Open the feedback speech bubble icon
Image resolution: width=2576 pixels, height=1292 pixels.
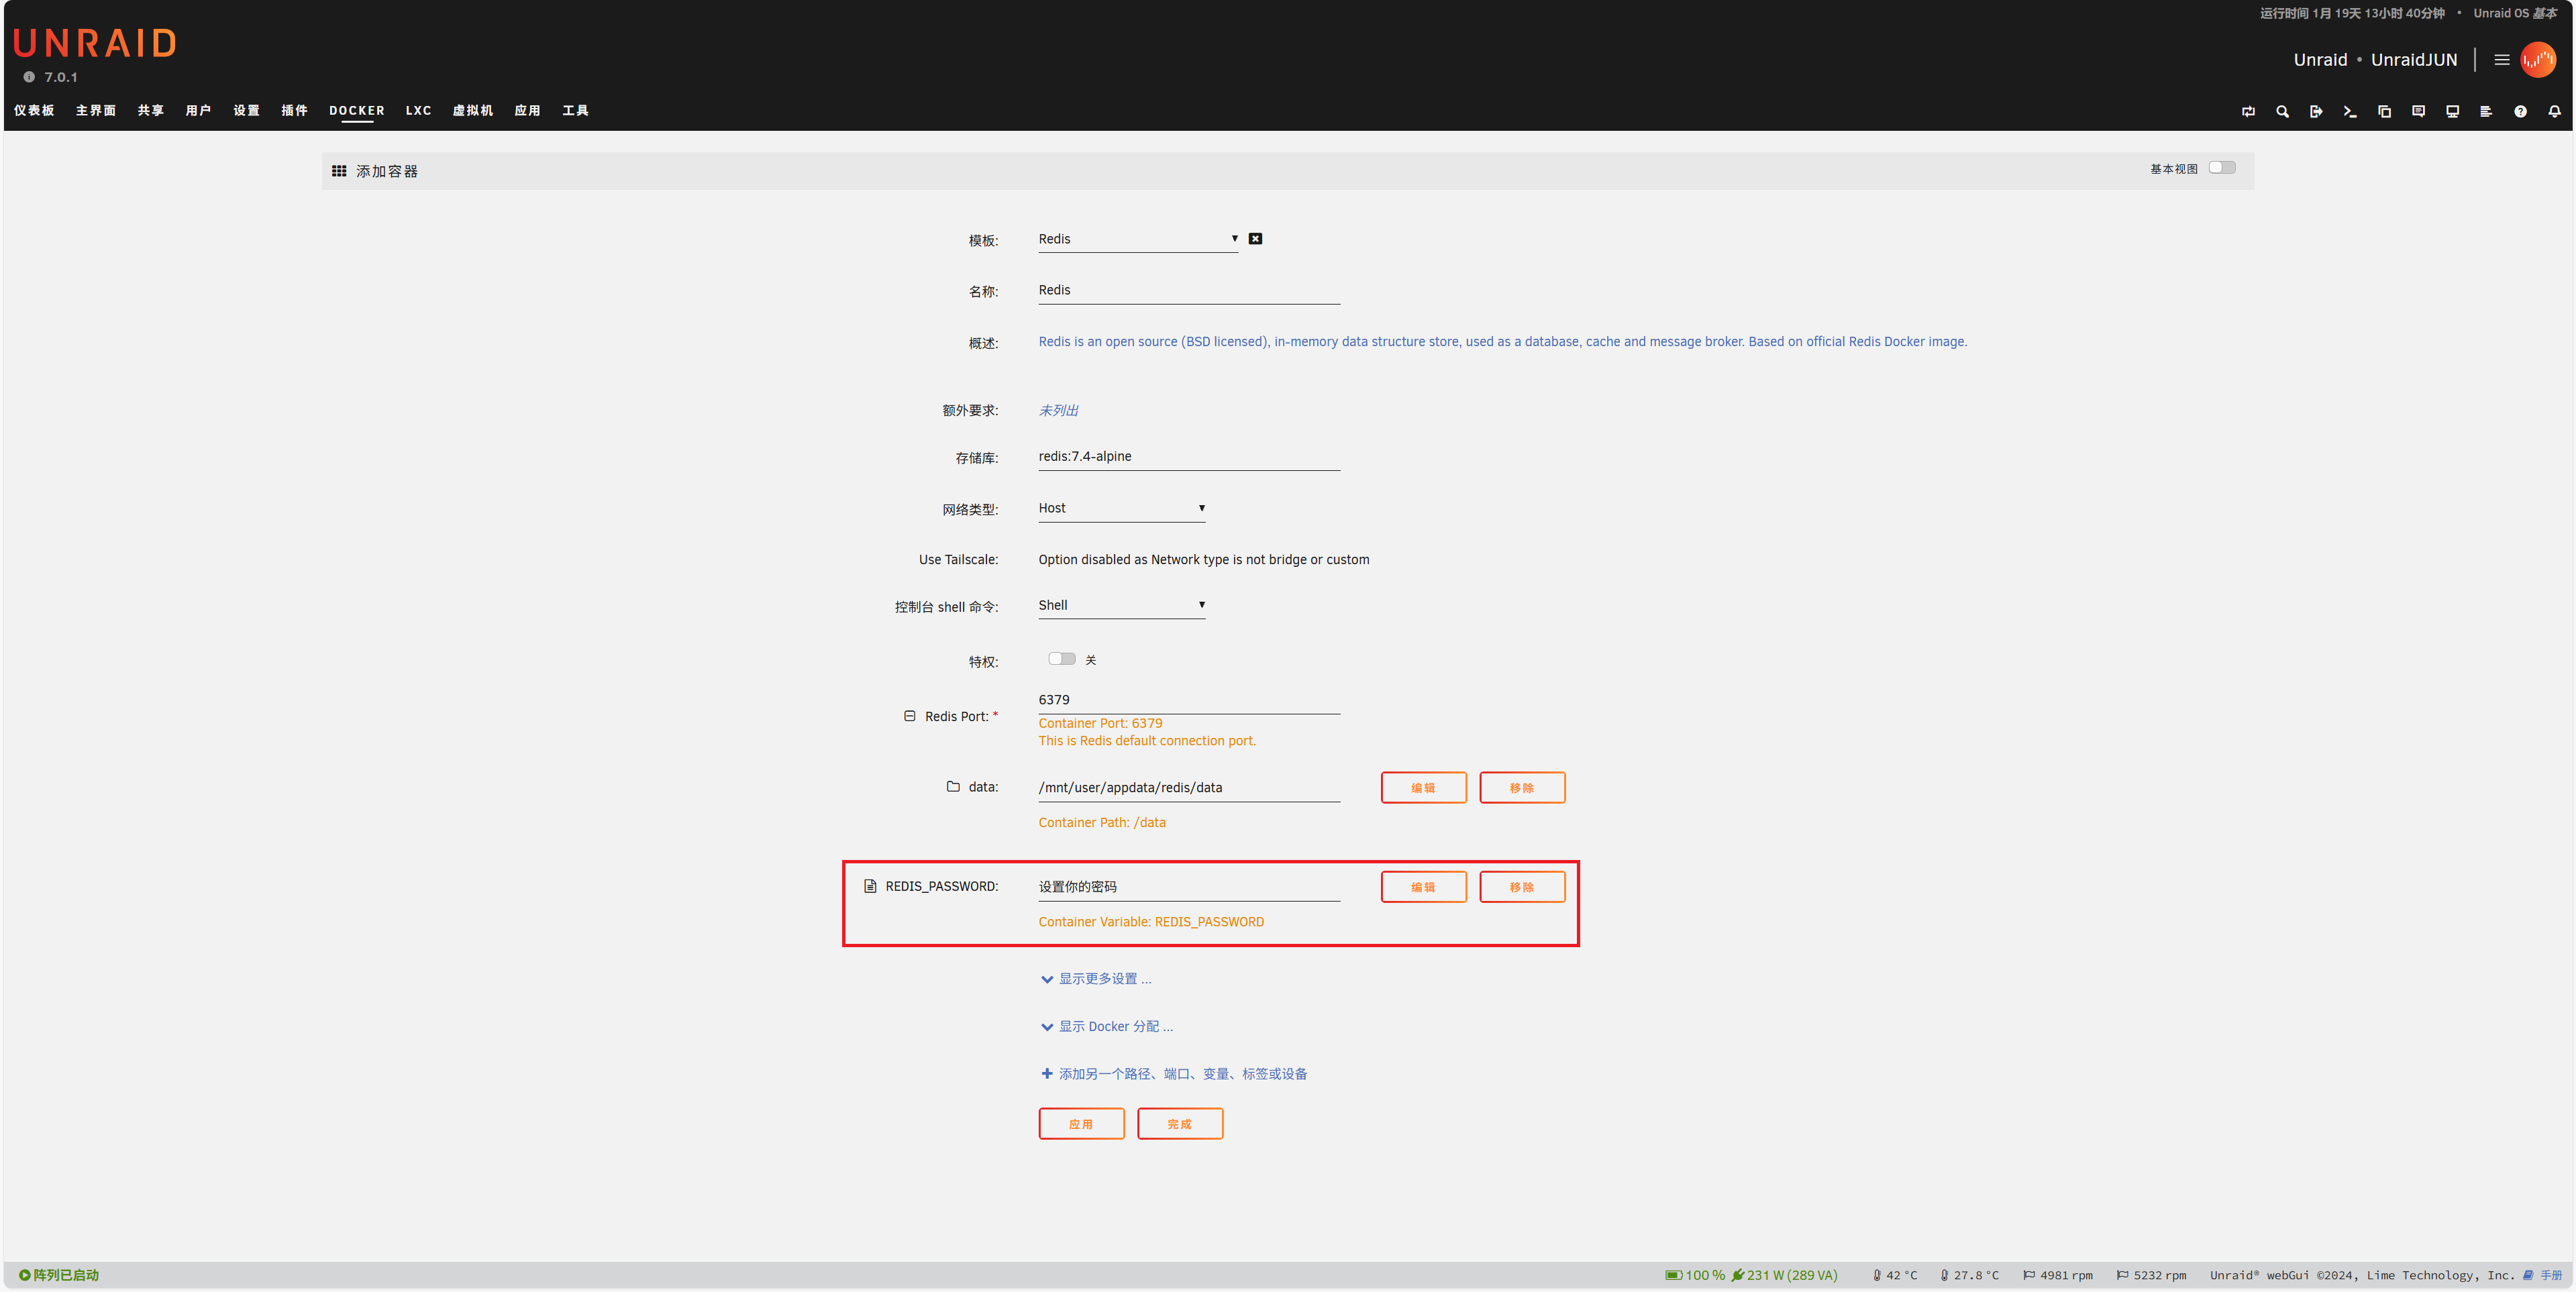2418,111
